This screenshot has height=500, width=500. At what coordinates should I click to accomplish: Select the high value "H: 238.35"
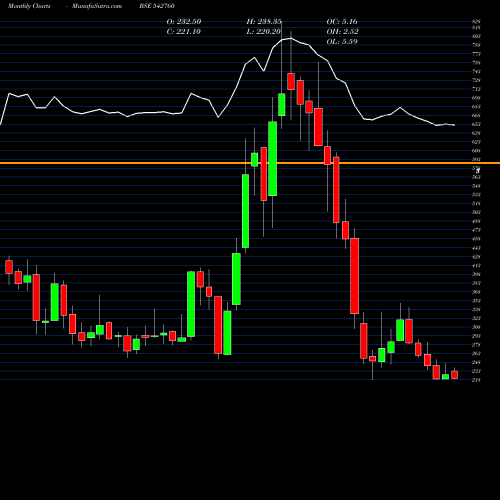point(264,22)
